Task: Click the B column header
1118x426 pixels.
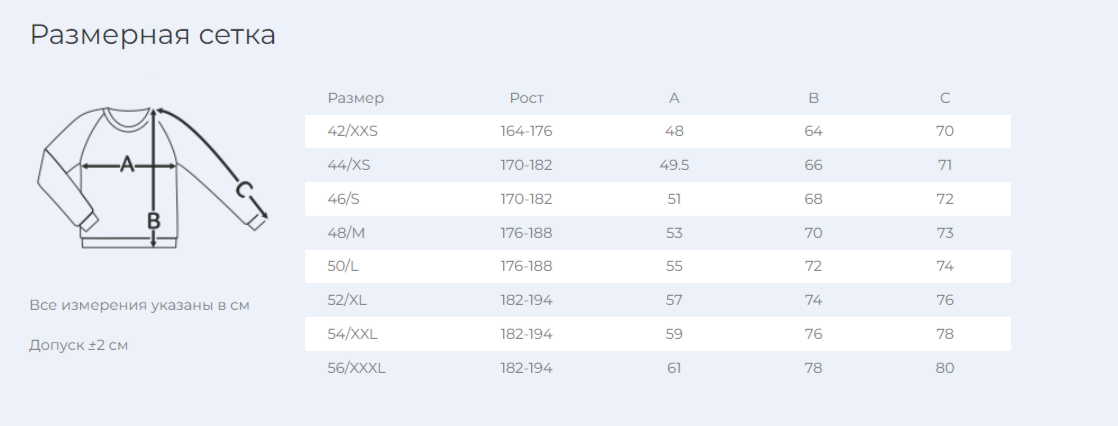Action: tap(814, 98)
